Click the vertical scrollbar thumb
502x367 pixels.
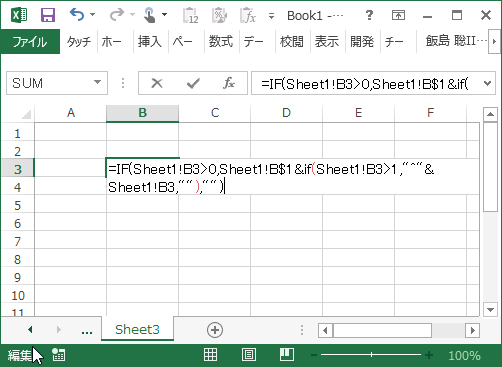click(490, 167)
